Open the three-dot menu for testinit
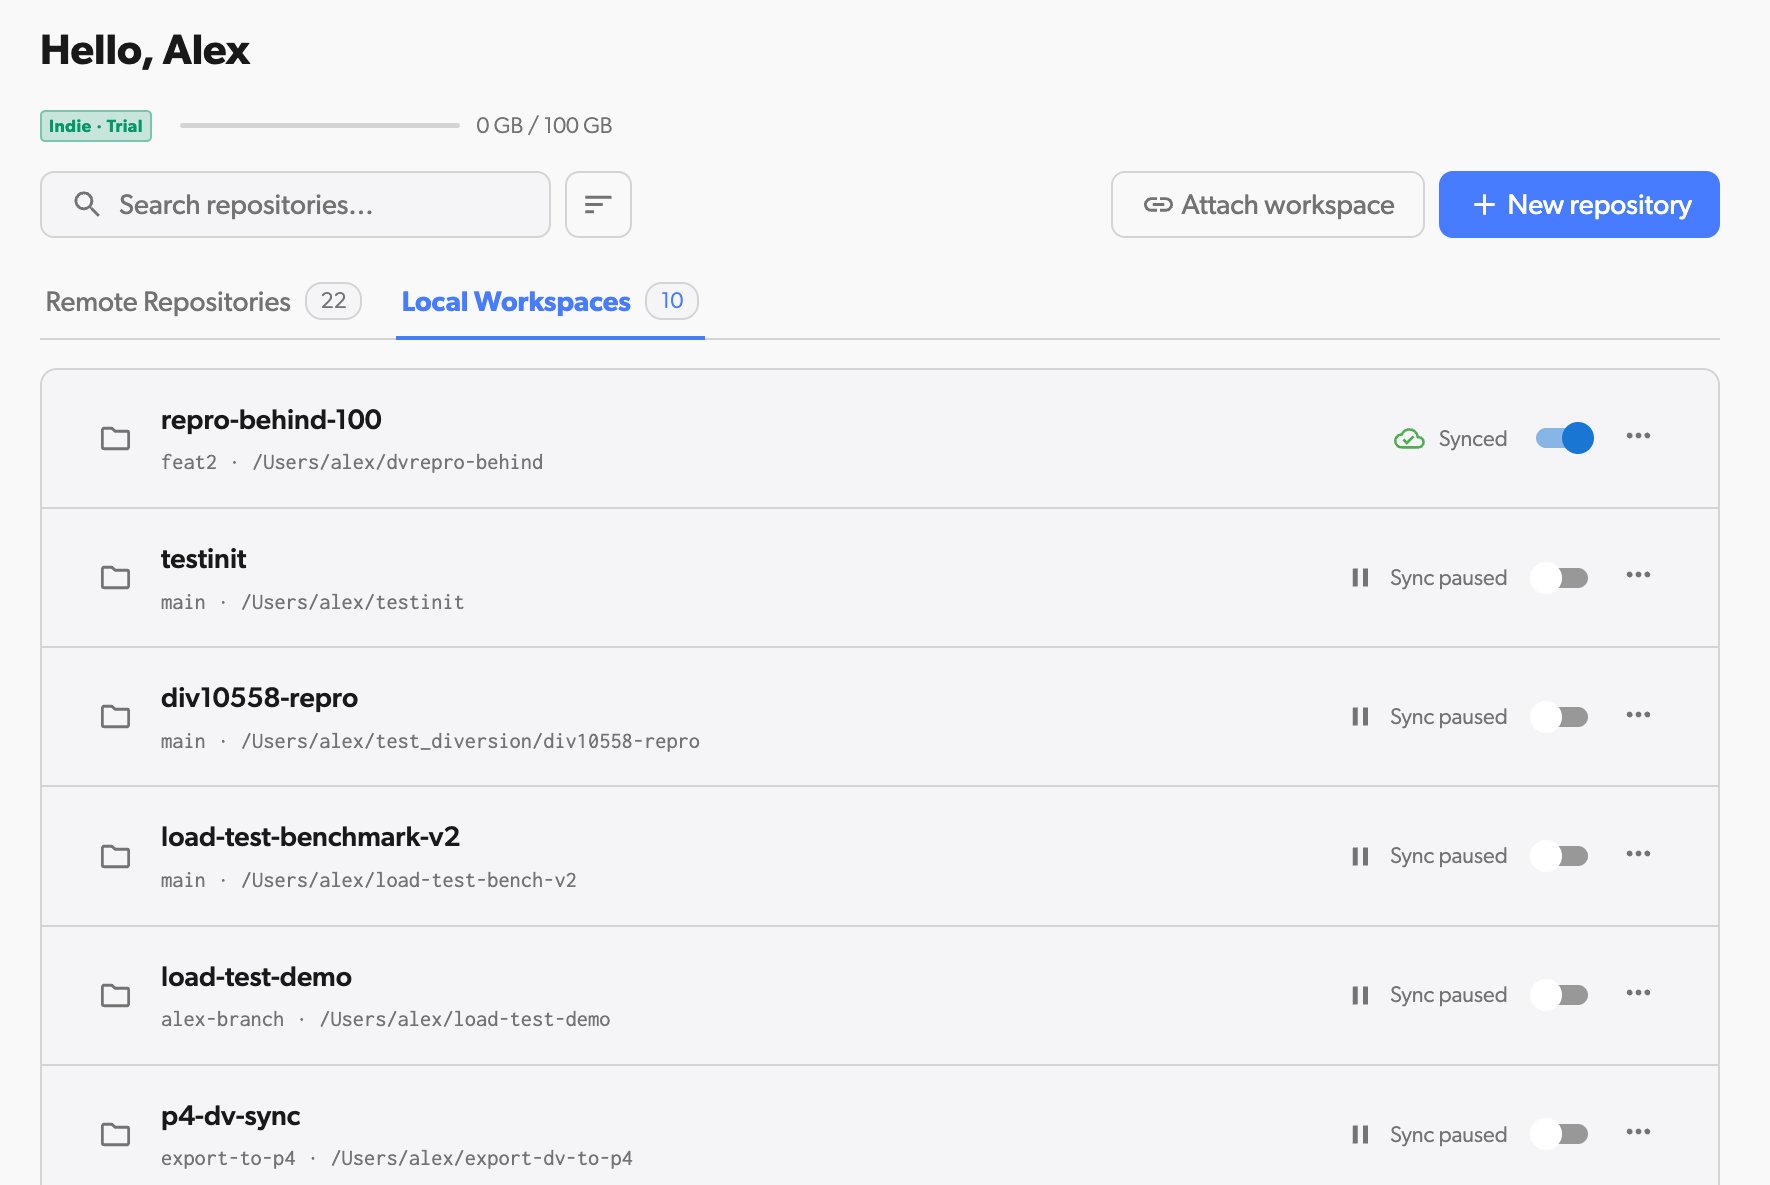 pyautogui.click(x=1638, y=575)
